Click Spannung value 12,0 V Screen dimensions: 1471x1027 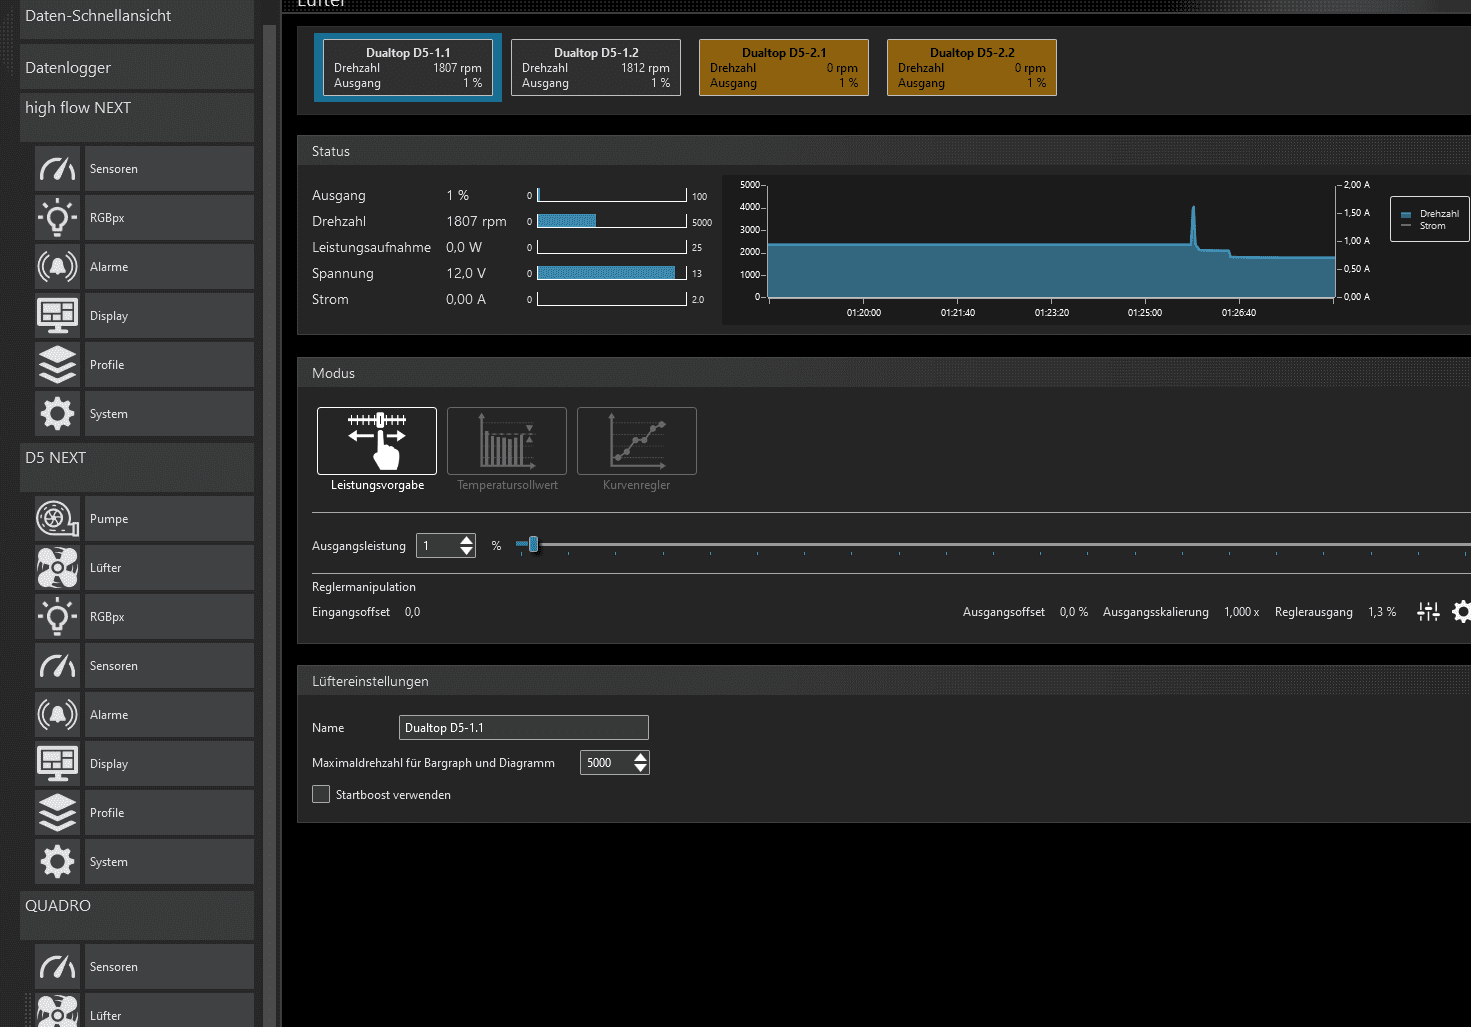(466, 273)
